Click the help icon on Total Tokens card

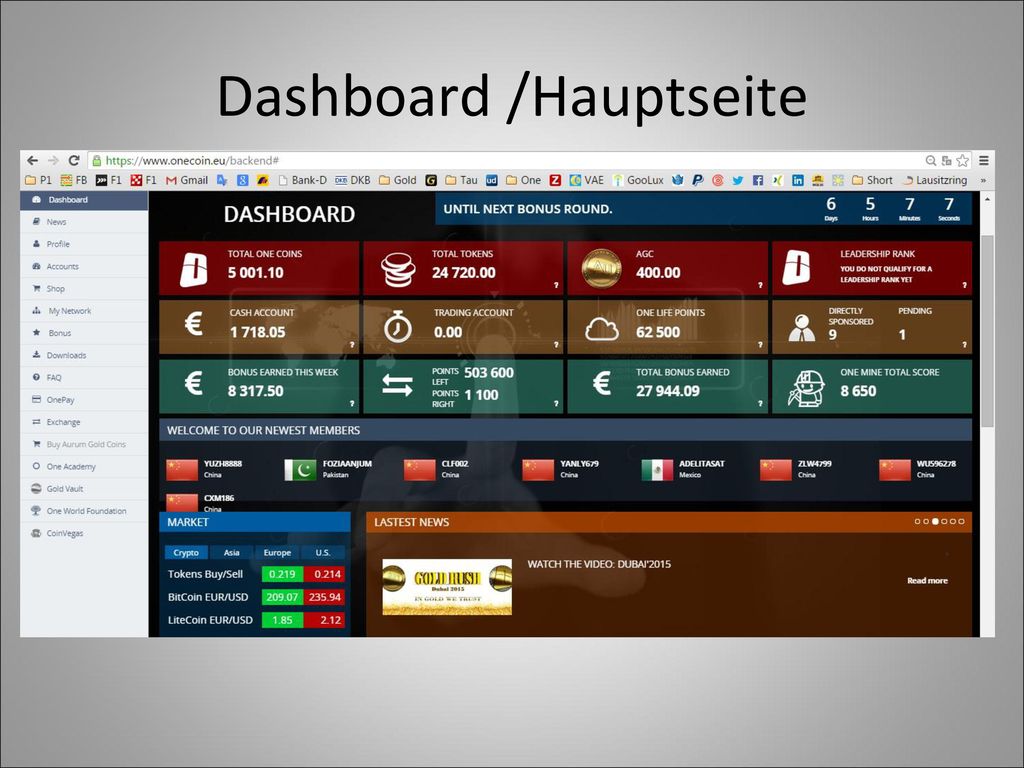point(556,285)
